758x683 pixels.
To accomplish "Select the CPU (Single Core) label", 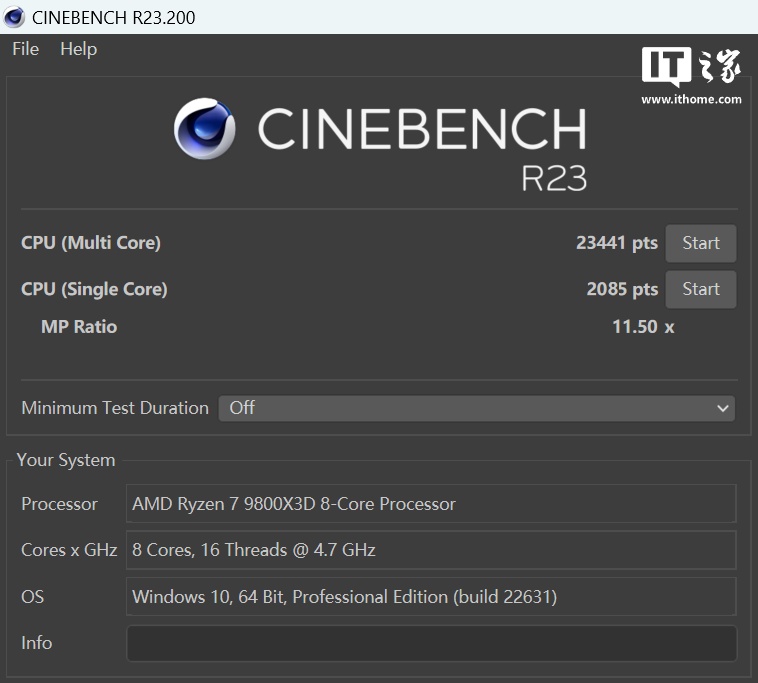I will 94,289.
